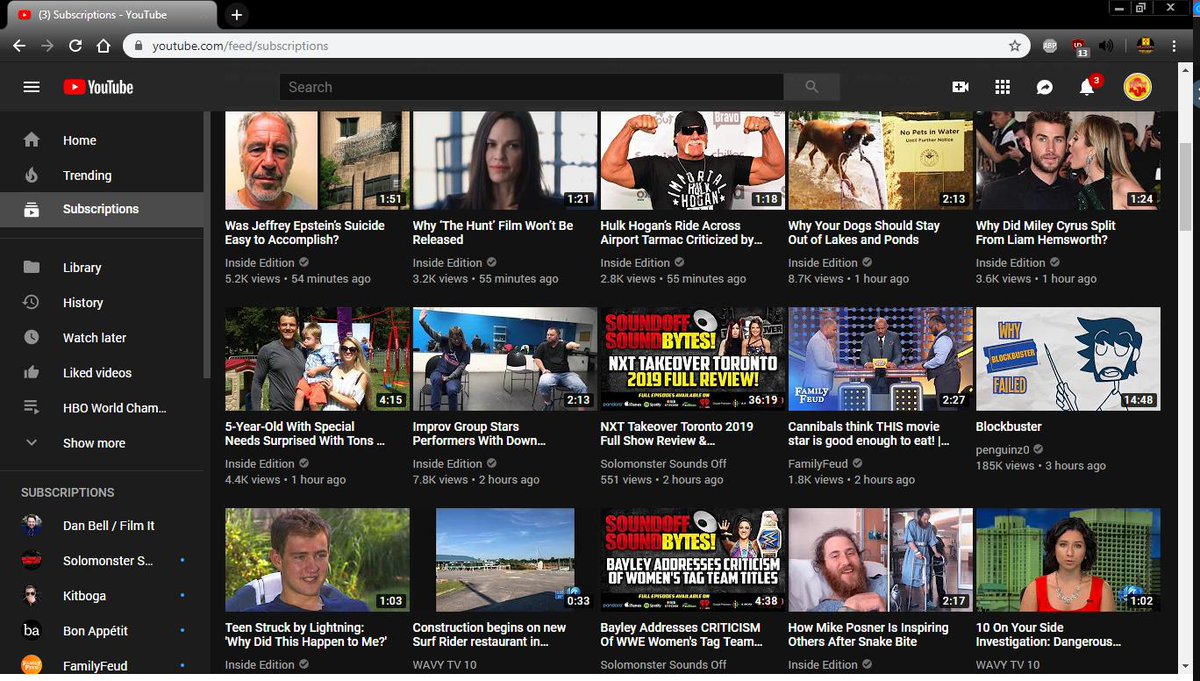
Task: Open the create video camera icon
Action: point(960,87)
